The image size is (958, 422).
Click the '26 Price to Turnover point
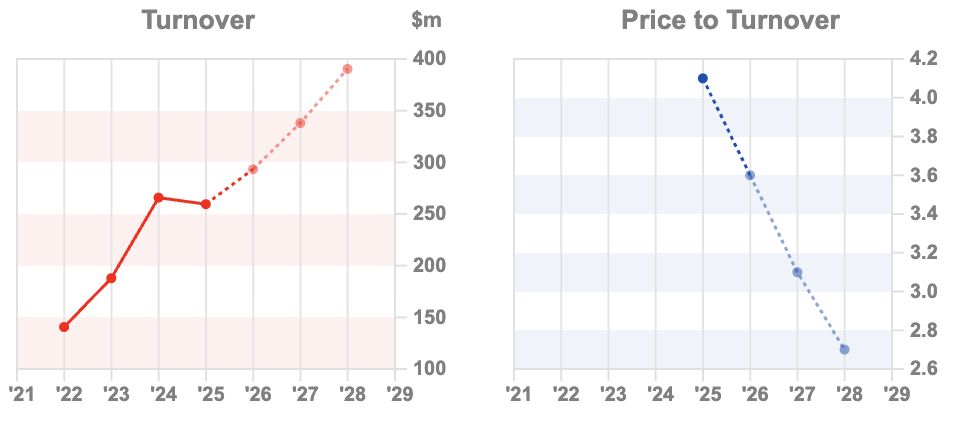click(750, 175)
